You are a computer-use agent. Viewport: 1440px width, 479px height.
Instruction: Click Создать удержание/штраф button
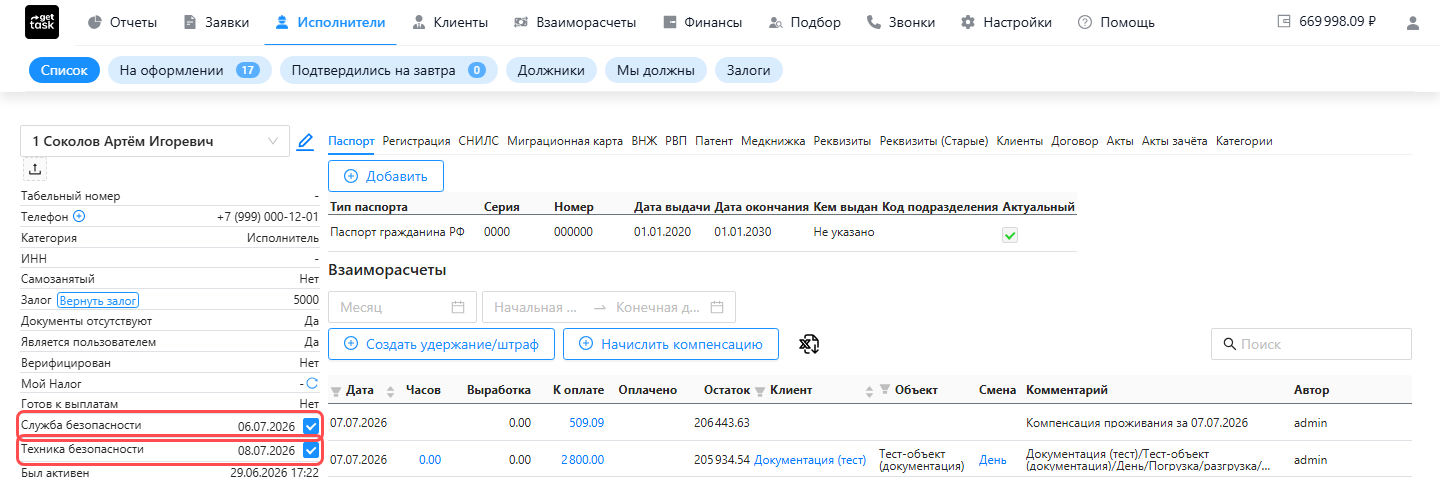(x=441, y=344)
